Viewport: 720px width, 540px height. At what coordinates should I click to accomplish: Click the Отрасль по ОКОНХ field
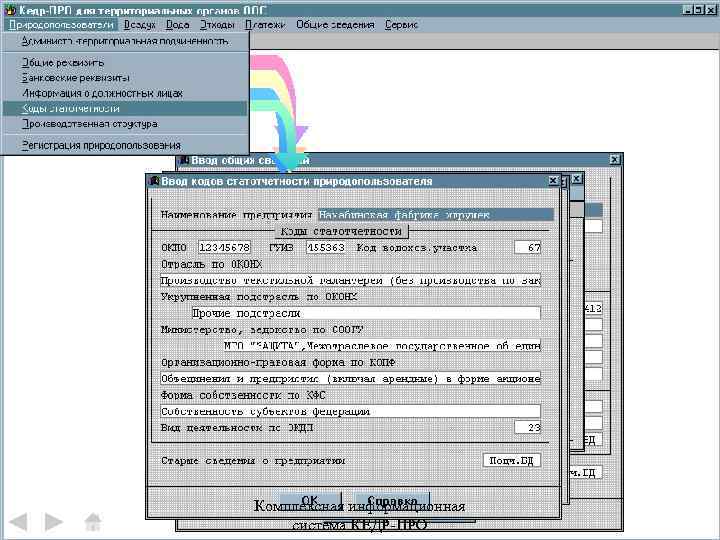coord(350,280)
